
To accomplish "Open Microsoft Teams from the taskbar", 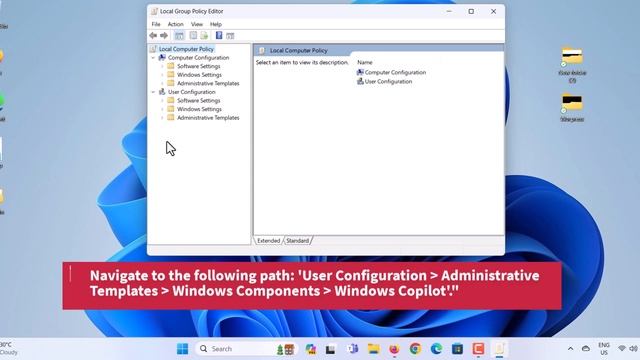I will click(x=353, y=349).
